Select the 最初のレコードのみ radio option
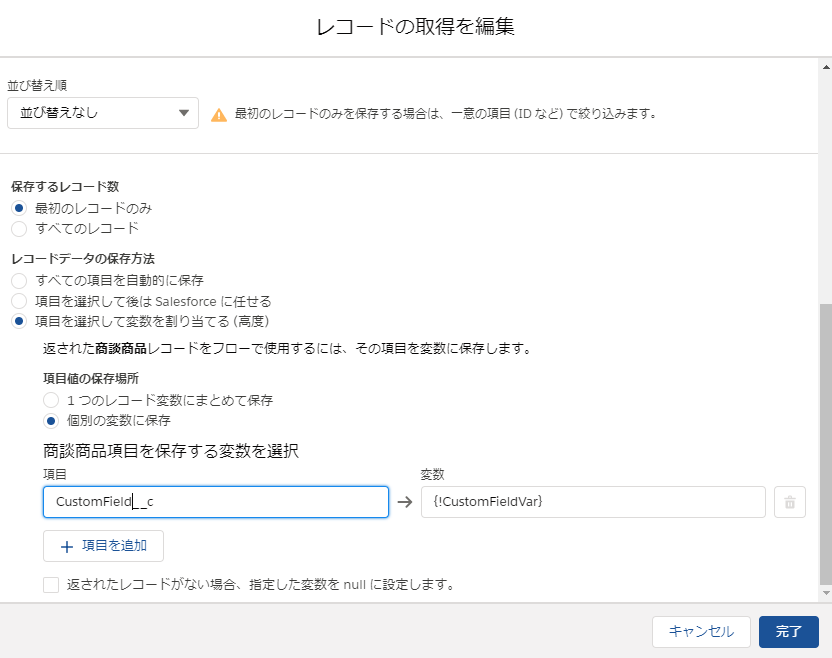This screenshot has width=832, height=658. 19,208
